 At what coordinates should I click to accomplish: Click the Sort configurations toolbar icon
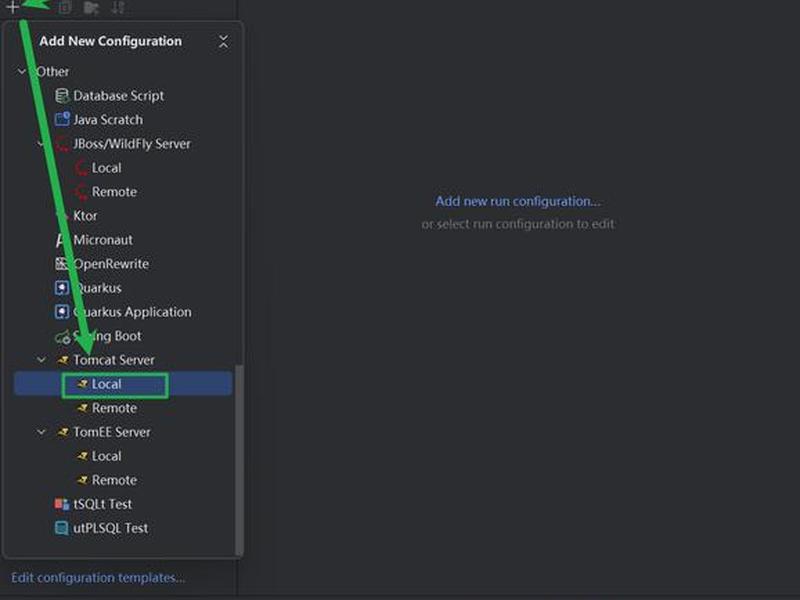(118, 7)
